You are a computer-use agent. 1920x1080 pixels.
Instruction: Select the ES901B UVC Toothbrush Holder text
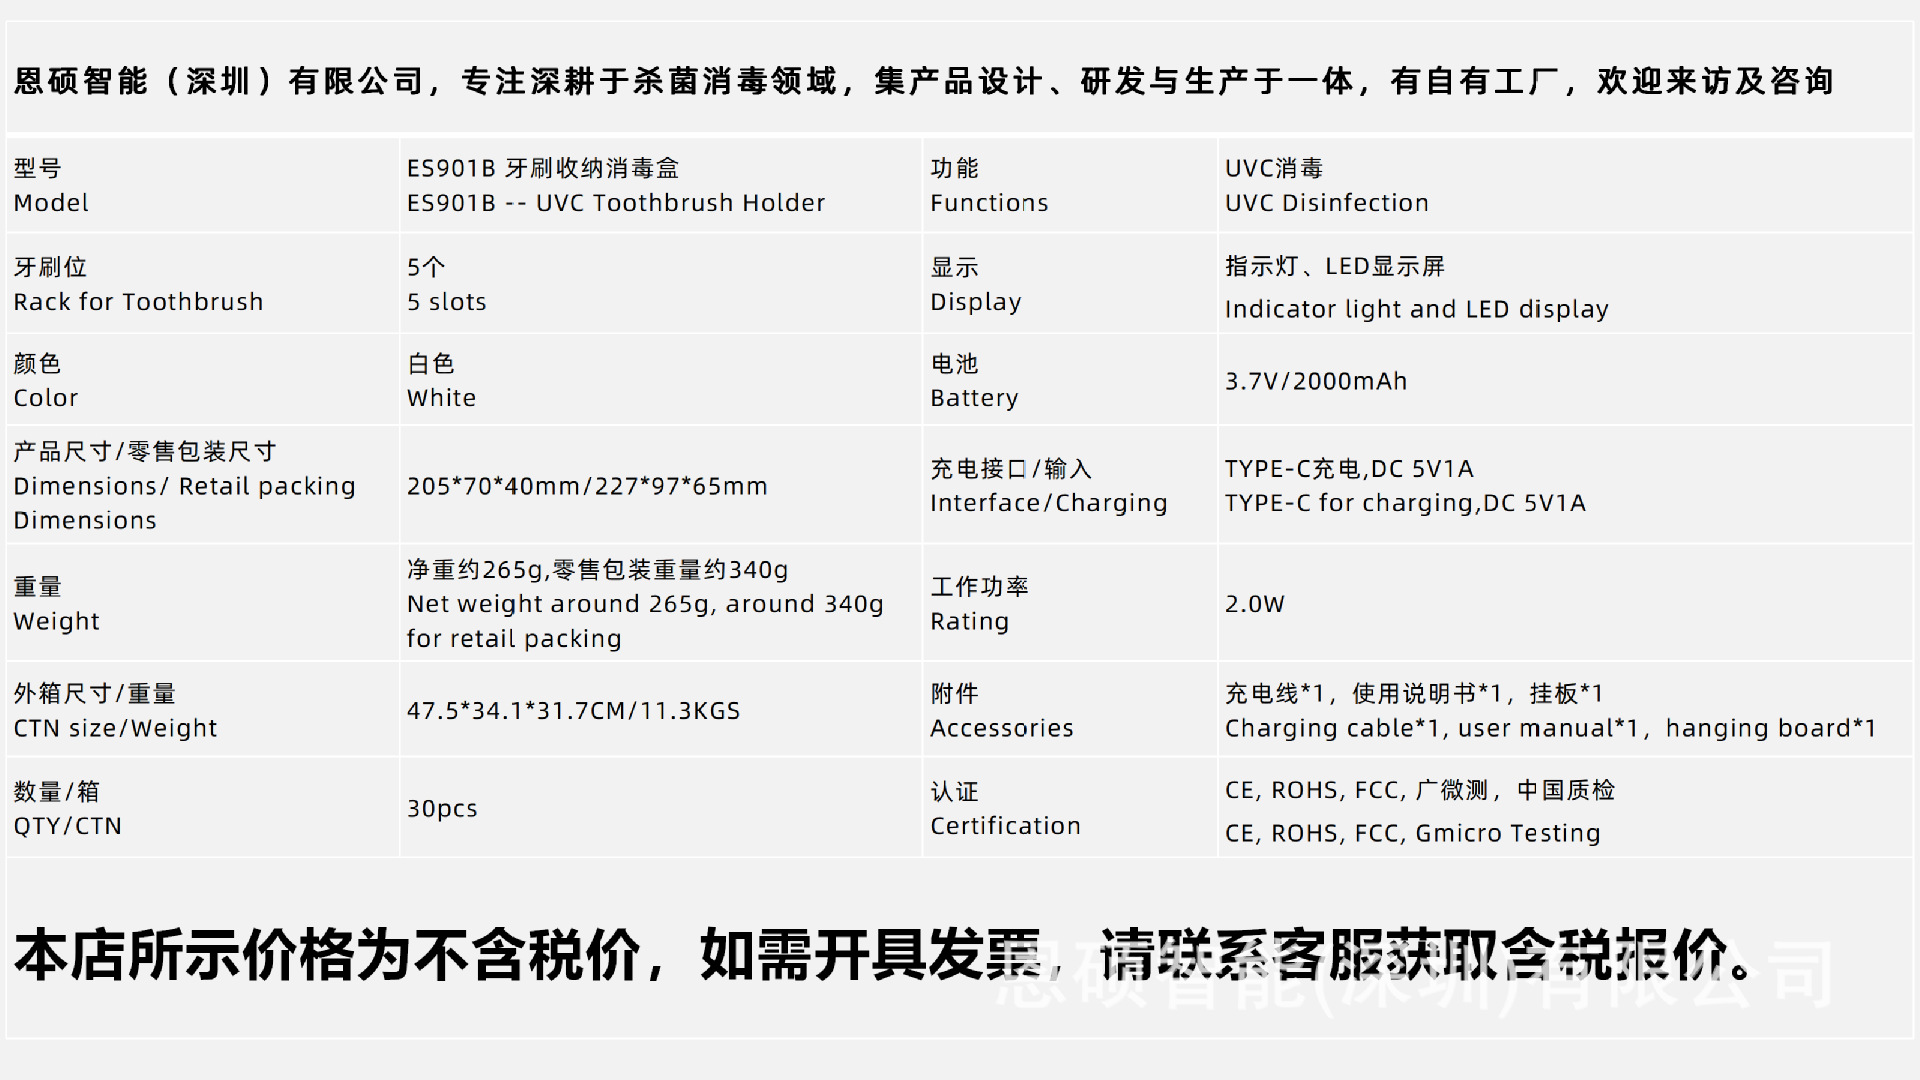(615, 203)
